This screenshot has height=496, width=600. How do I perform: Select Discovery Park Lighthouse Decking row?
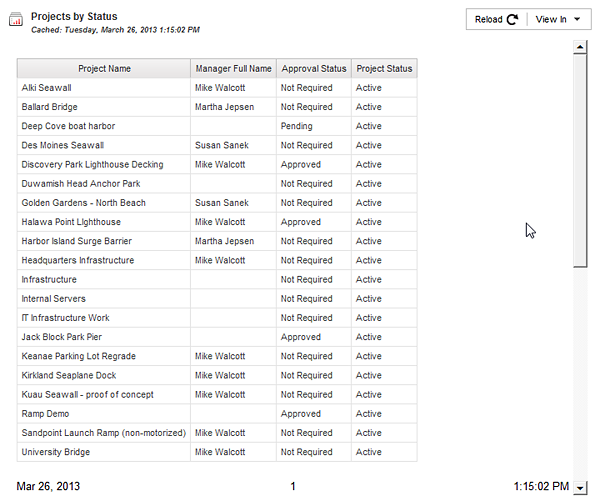tap(92, 164)
